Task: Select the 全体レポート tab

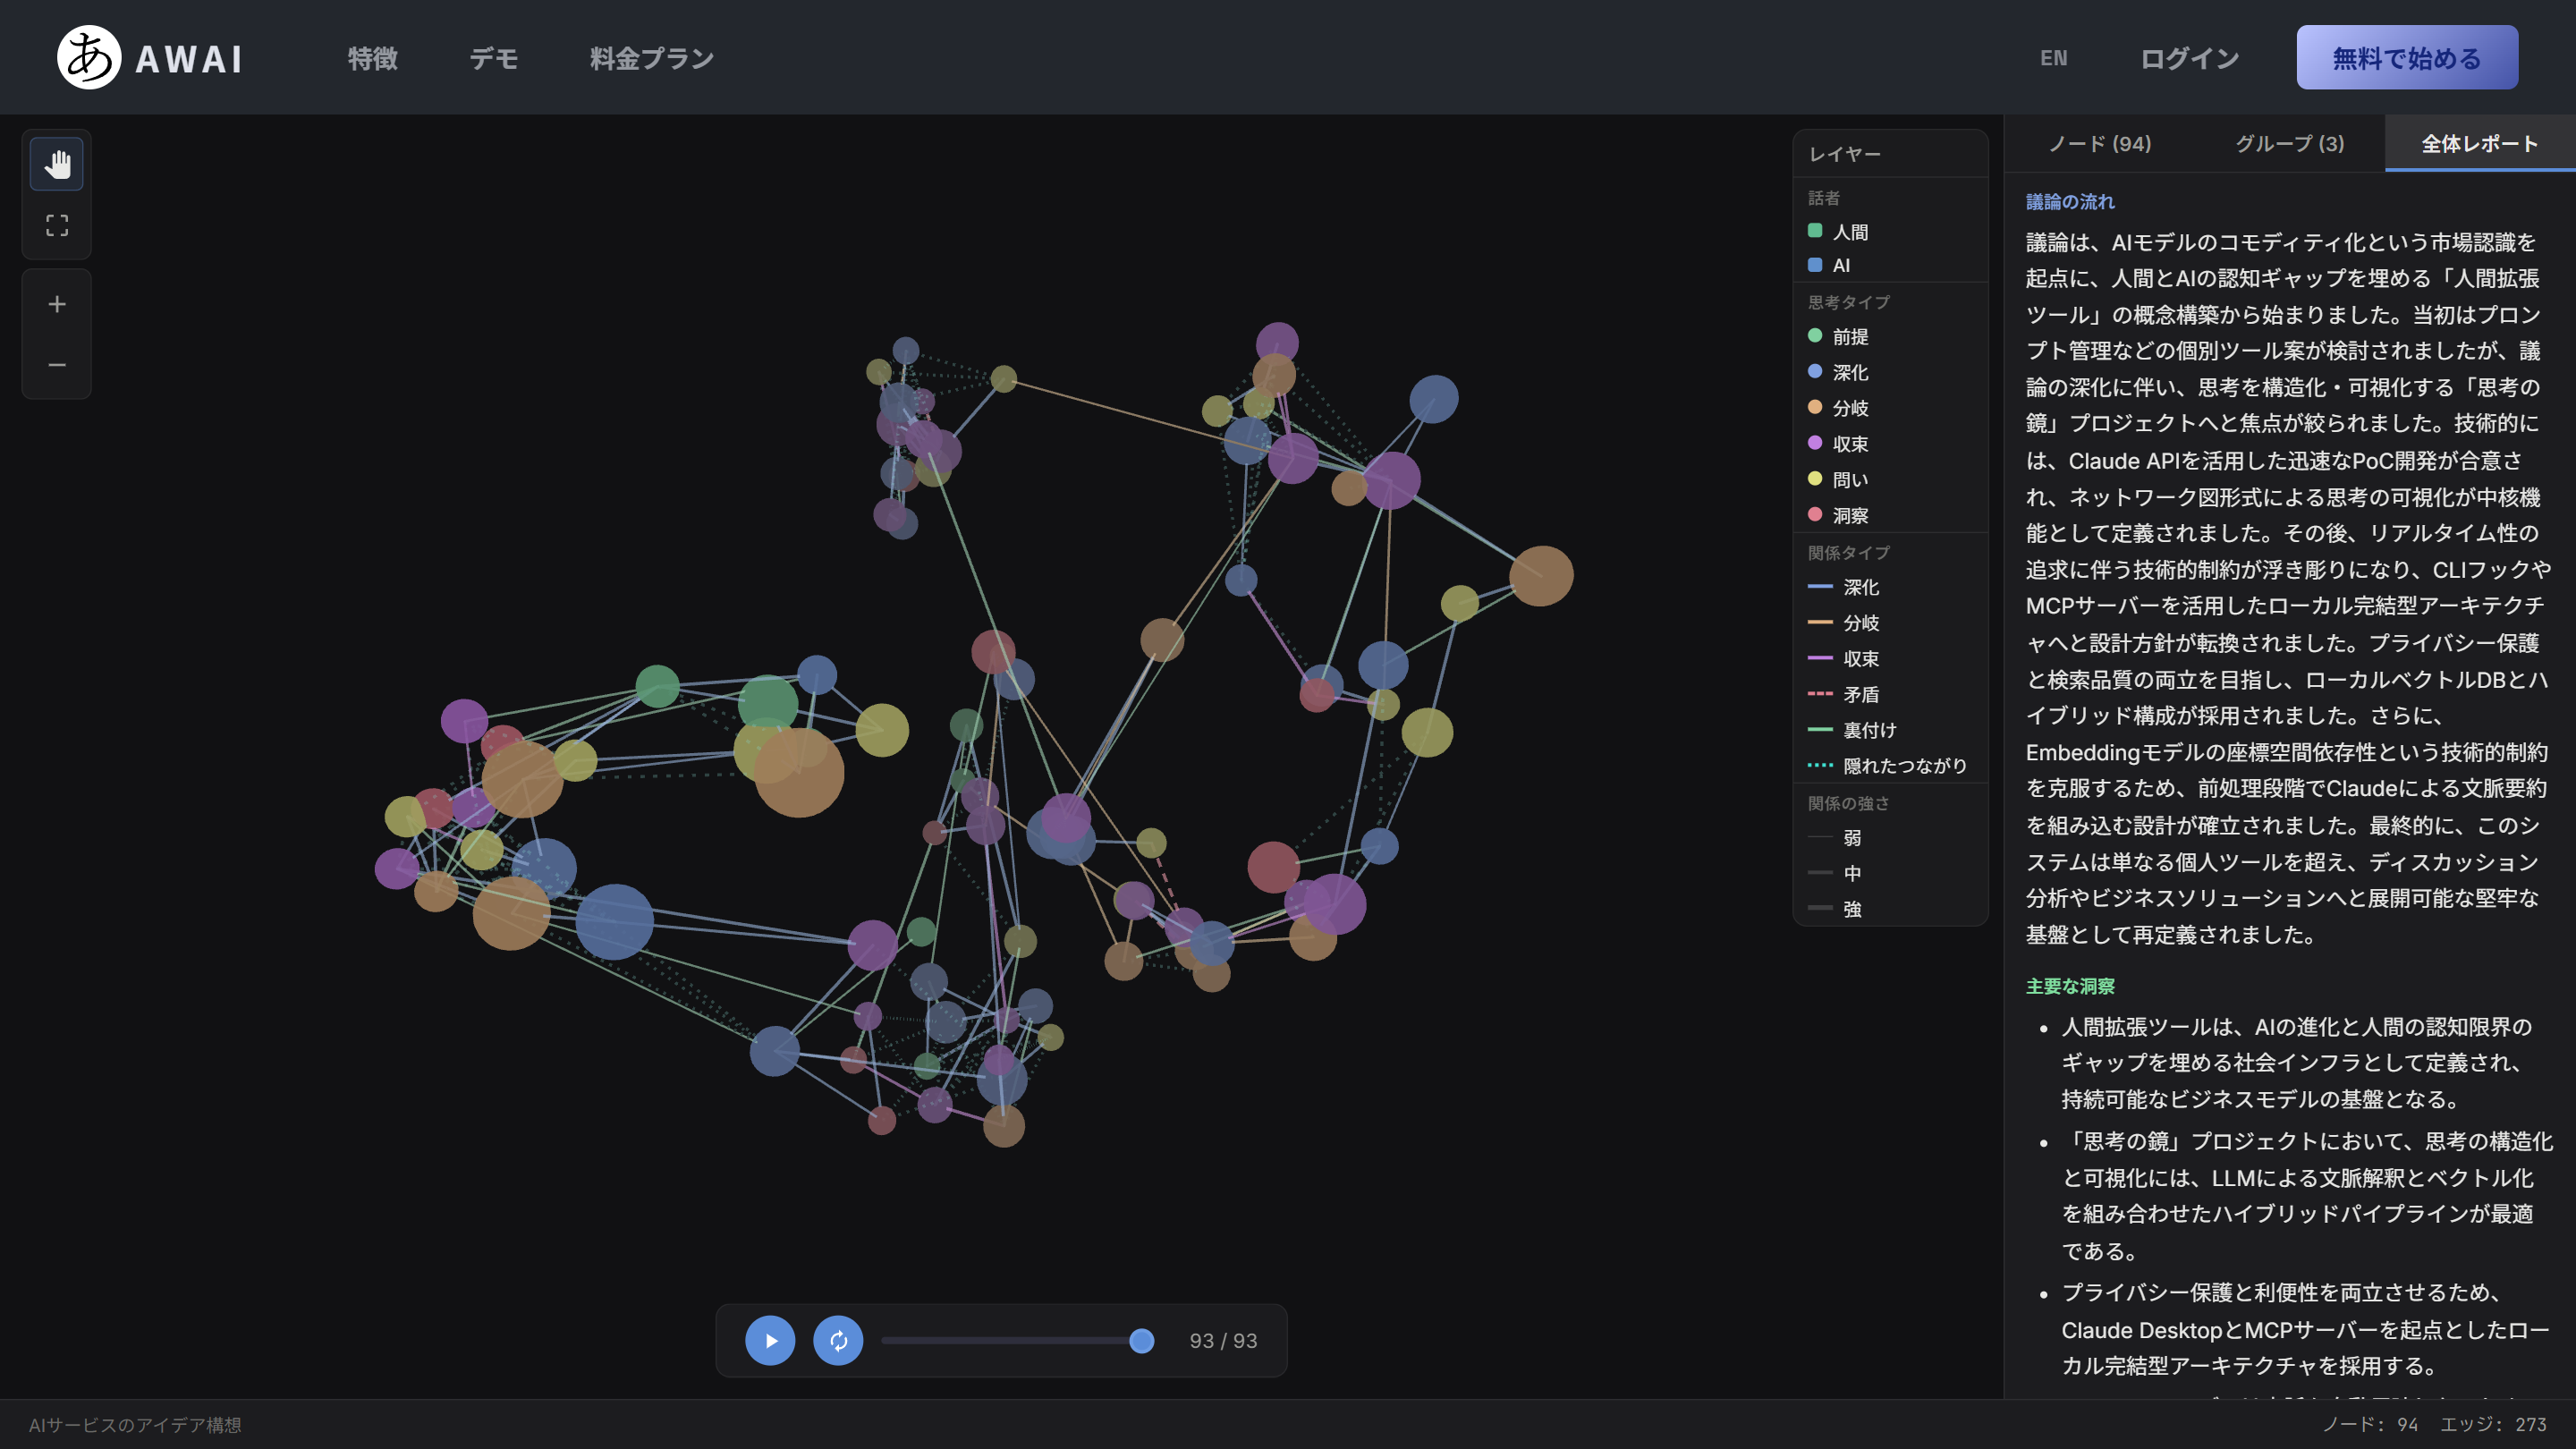Action: click(2480, 143)
